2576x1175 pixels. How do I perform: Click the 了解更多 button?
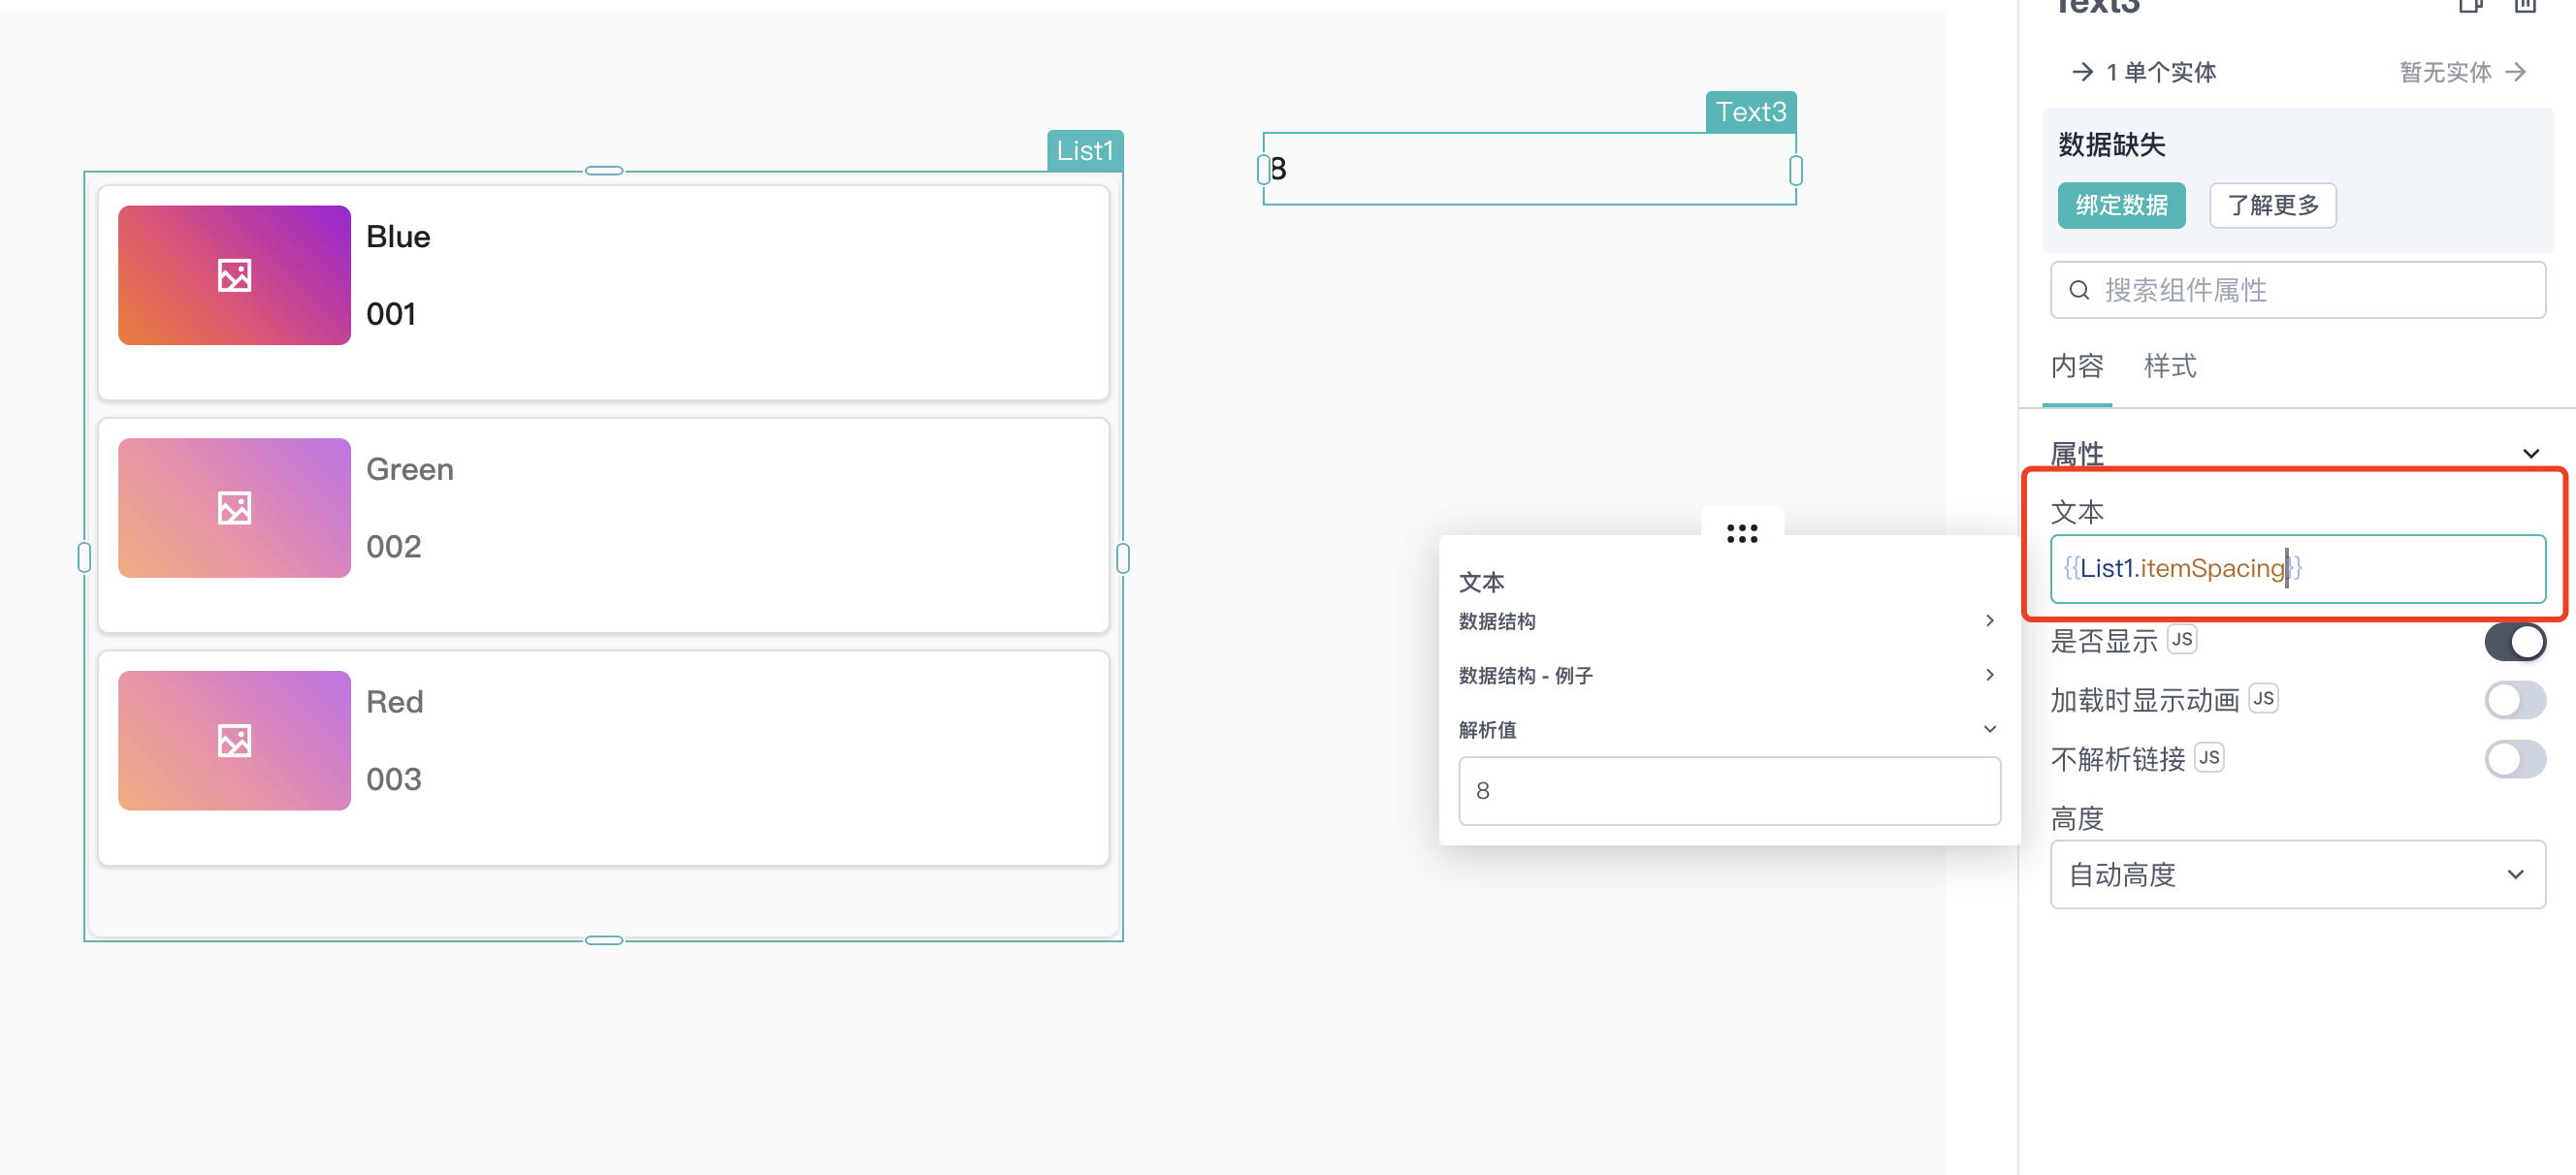2273,206
